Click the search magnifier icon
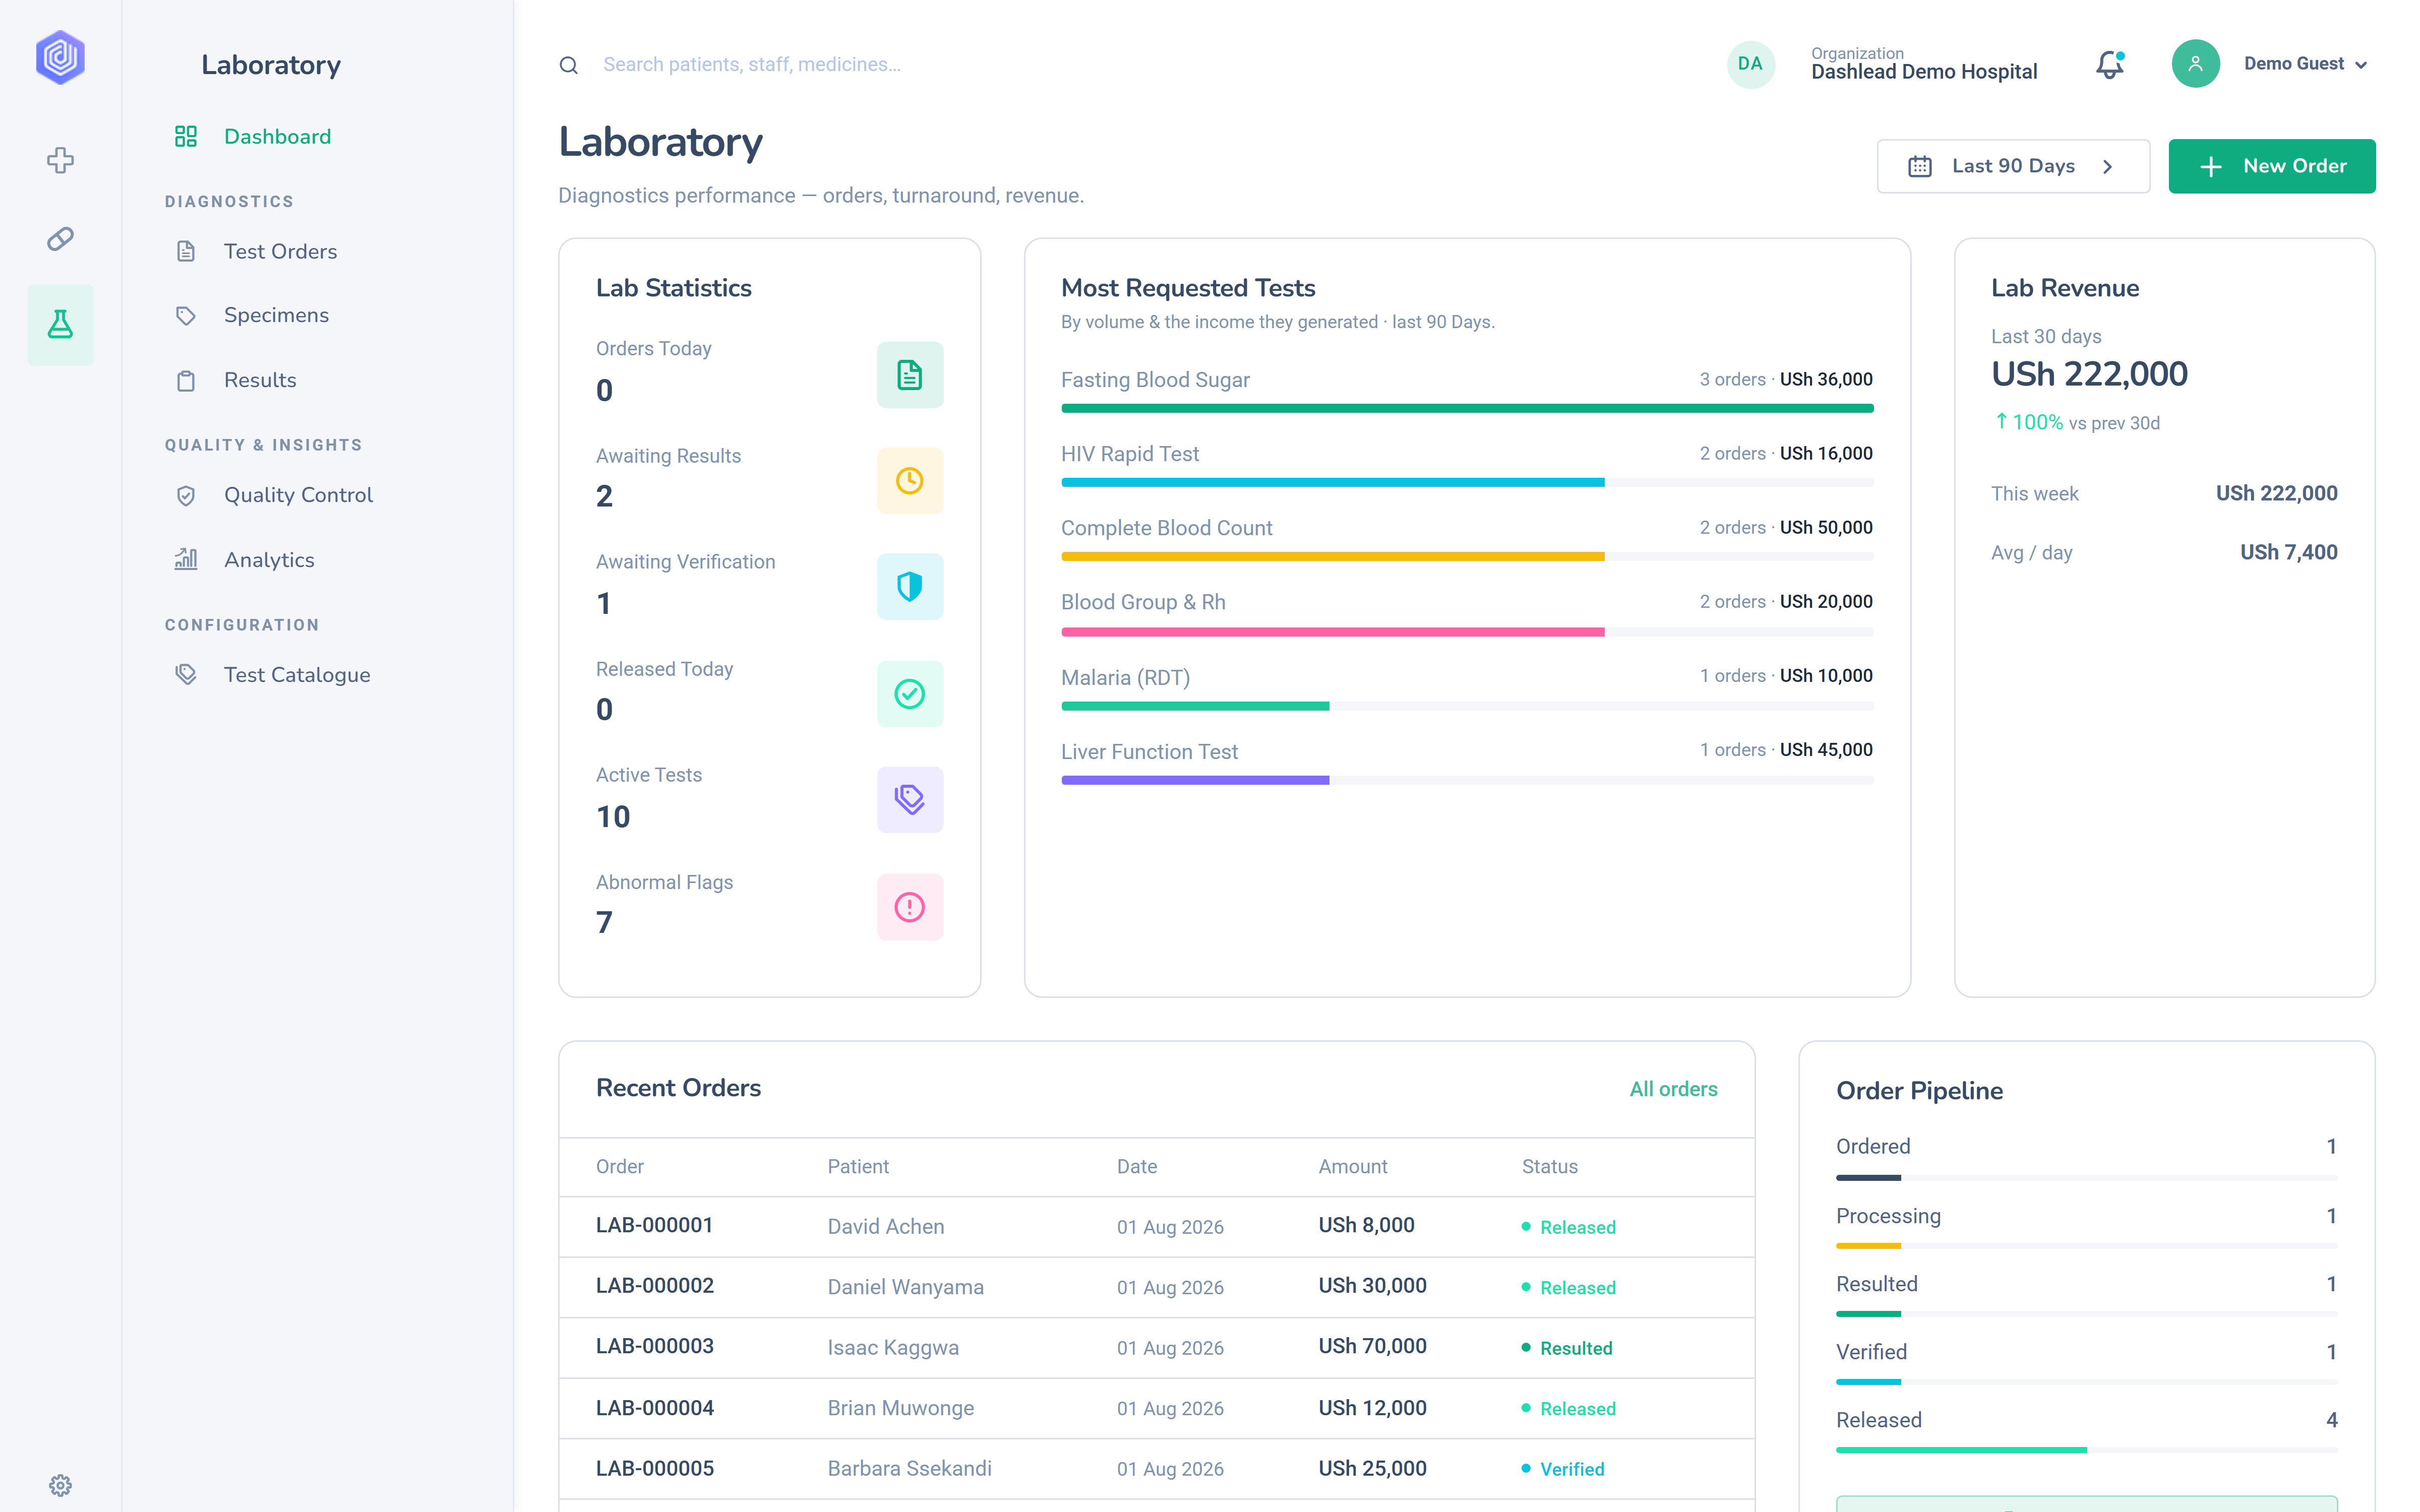The image size is (2420, 1512). click(568, 65)
